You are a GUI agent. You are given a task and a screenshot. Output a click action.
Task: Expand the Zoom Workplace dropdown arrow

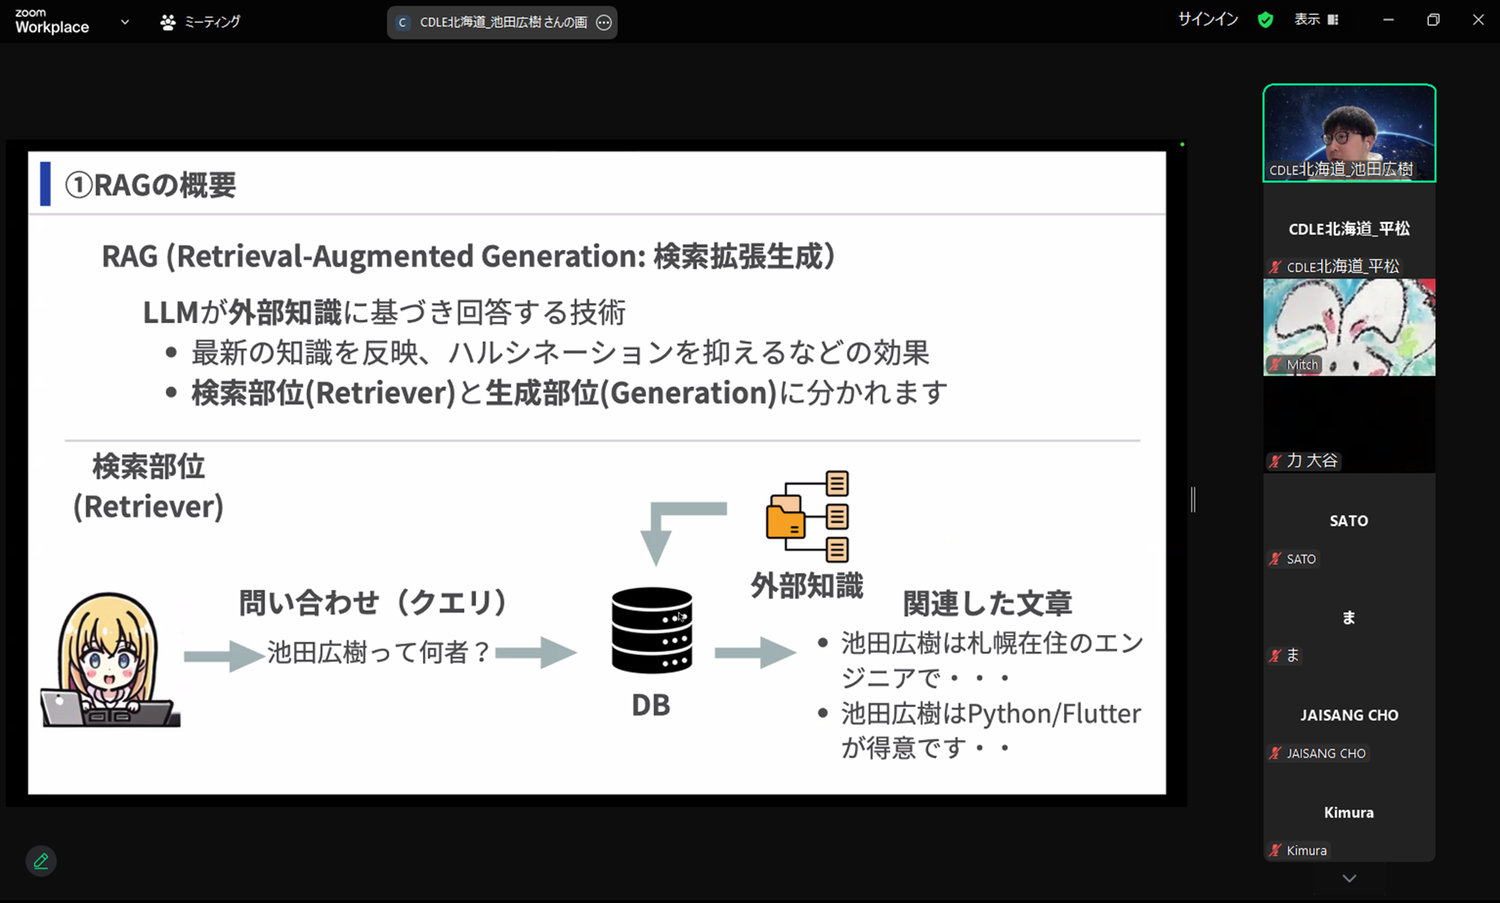pyautogui.click(x=125, y=21)
